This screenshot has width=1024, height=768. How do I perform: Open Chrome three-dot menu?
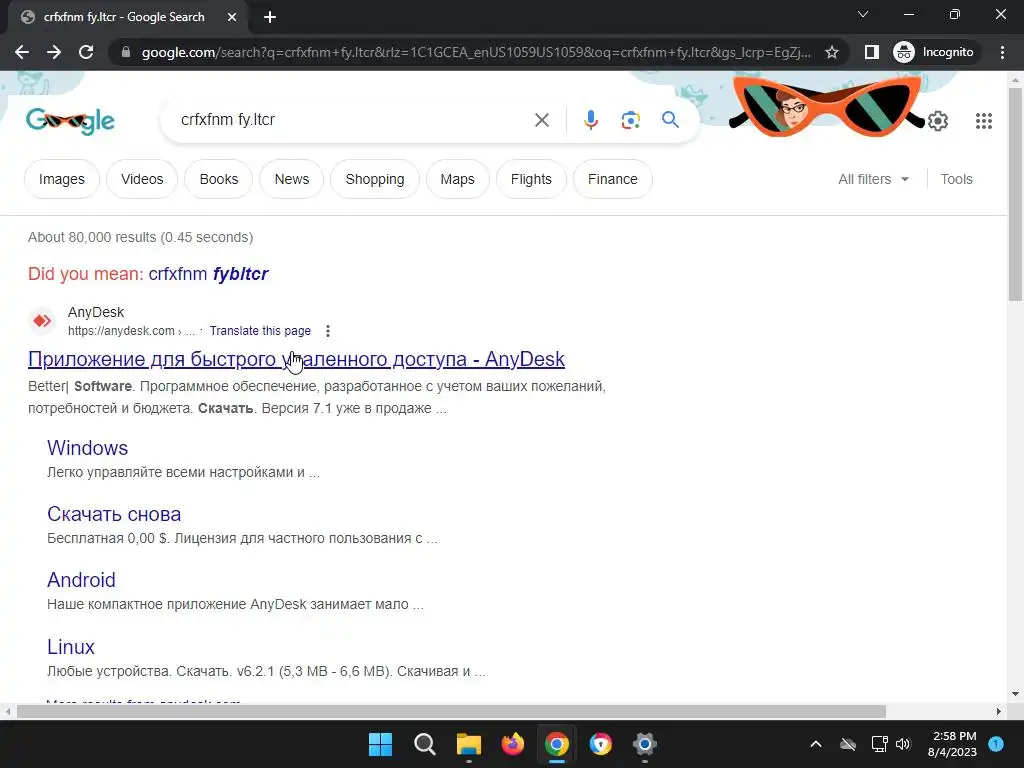pos(1002,52)
